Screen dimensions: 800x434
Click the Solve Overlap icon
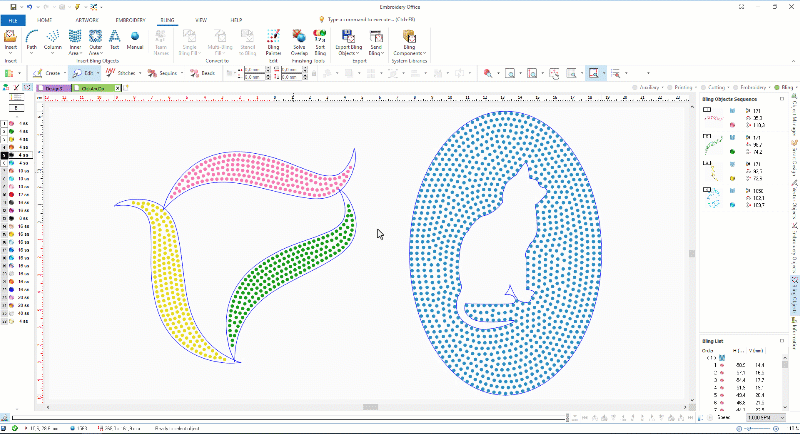point(299,40)
